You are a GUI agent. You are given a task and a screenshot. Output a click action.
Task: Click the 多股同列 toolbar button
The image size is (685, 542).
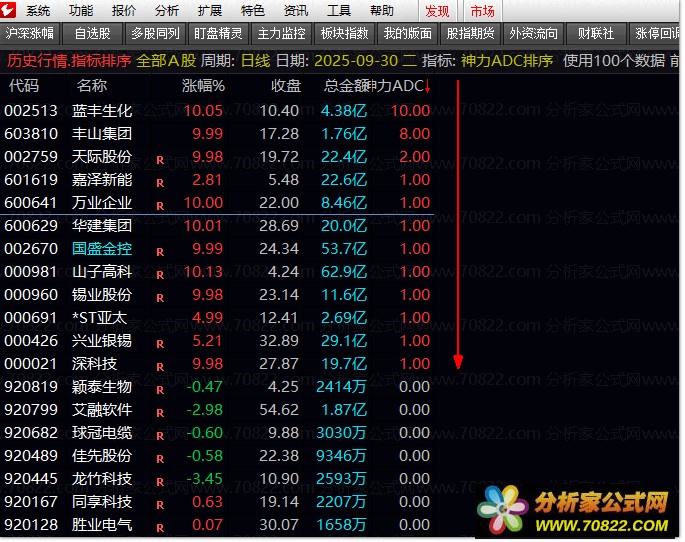(x=156, y=34)
